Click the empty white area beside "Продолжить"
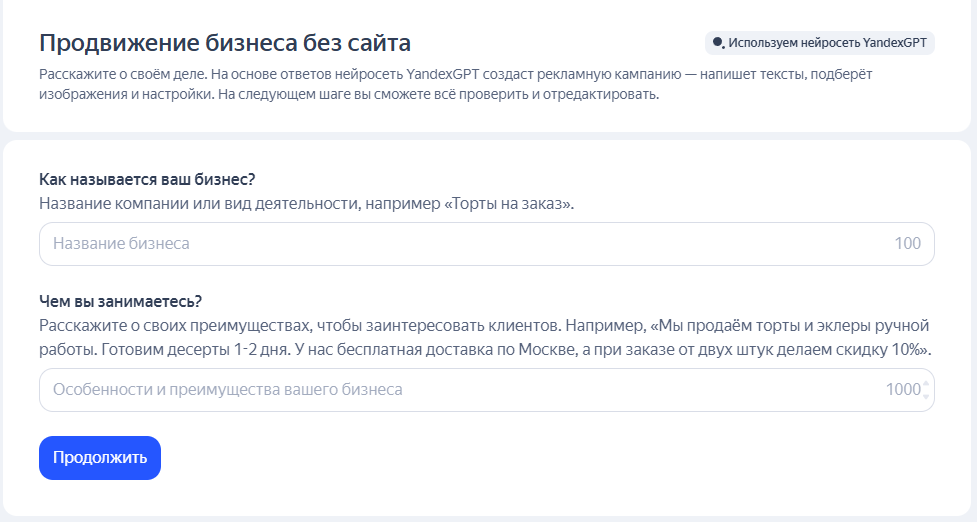The height and width of the screenshot is (522, 977). click(548, 458)
